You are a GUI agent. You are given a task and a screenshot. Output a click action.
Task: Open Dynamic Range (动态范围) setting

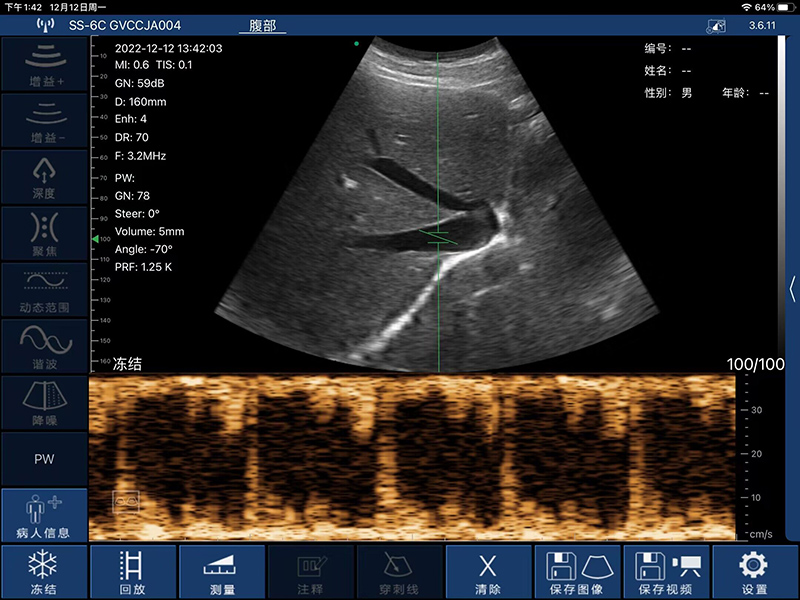coord(44,290)
